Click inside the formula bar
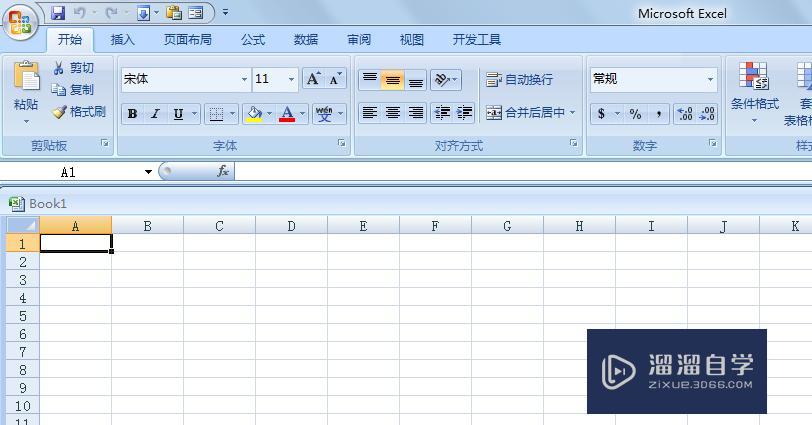This screenshot has height=425, width=812. click(523, 171)
